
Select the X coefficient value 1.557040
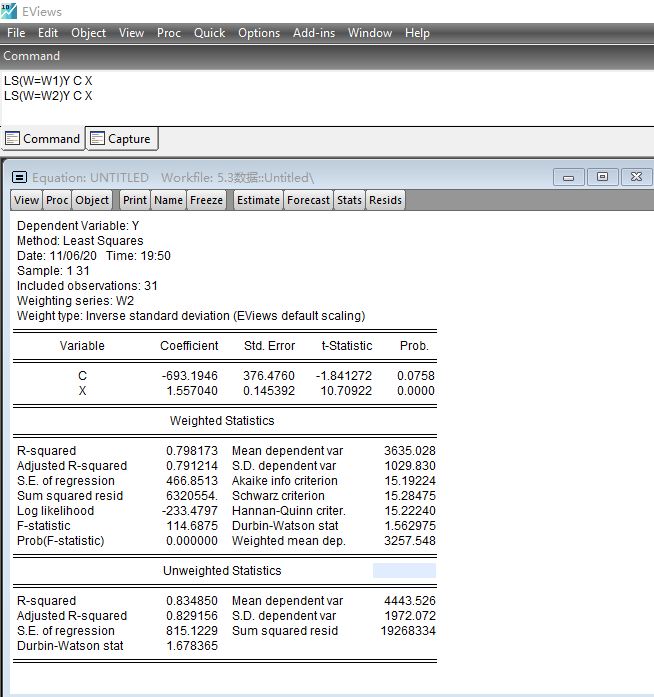(192, 391)
